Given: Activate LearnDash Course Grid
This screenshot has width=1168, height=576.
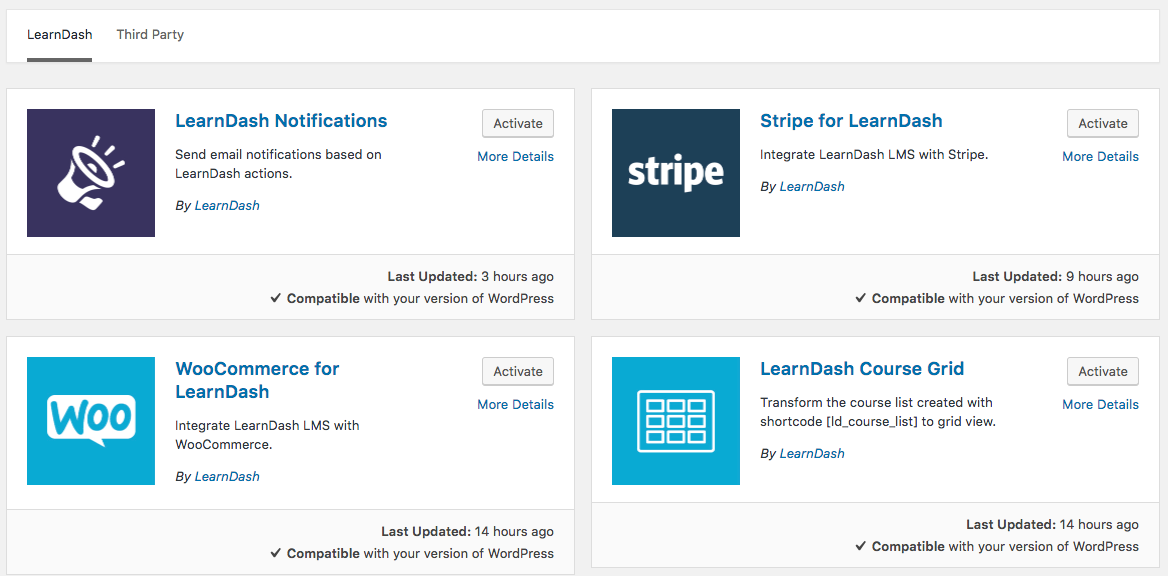Looking at the screenshot, I should pos(1102,371).
